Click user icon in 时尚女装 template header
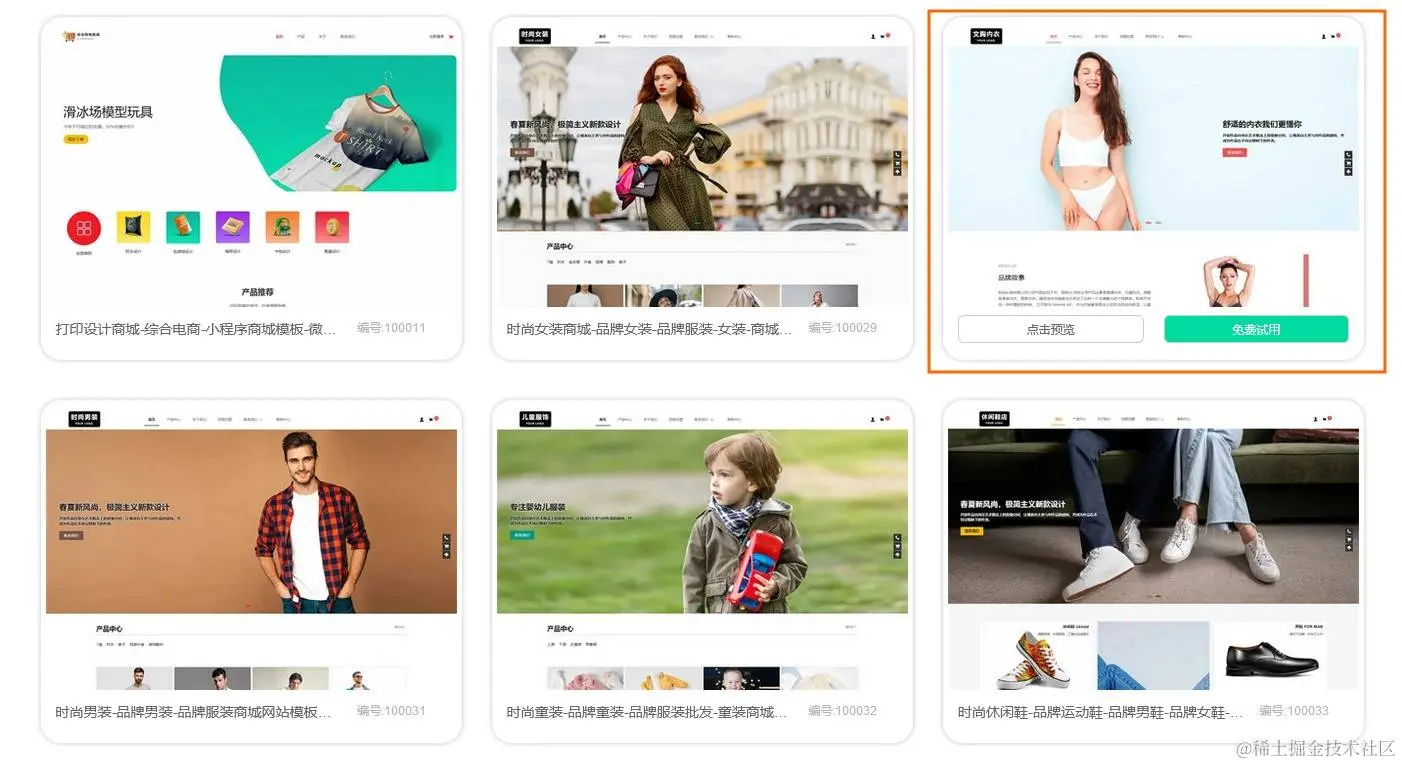The height and width of the screenshot is (765, 1402). pos(873,37)
